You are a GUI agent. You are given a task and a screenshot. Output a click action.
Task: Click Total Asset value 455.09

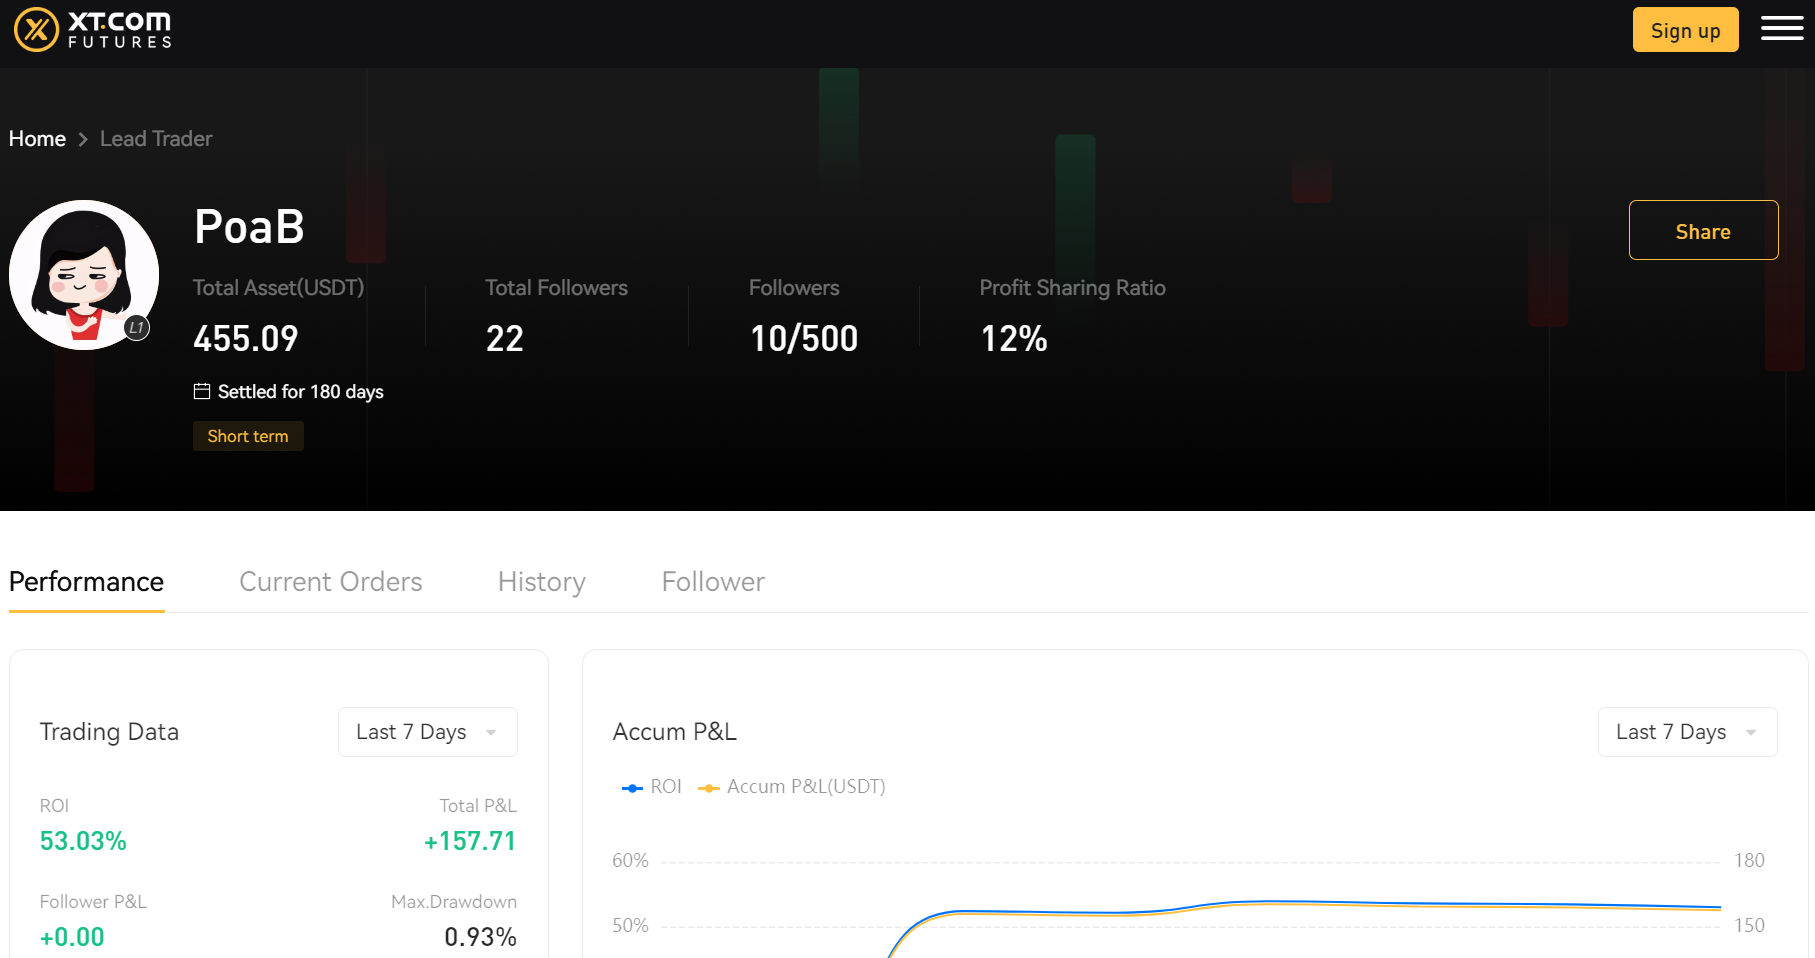click(x=246, y=339)
